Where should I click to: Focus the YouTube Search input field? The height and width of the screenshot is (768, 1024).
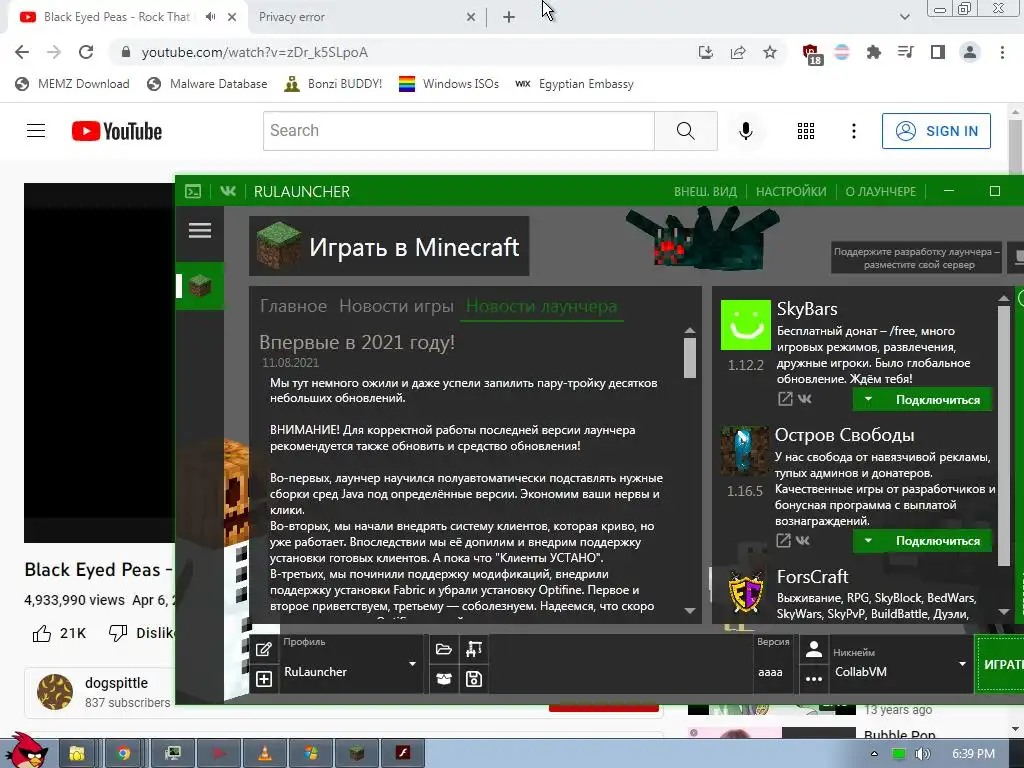click(458, 131)
